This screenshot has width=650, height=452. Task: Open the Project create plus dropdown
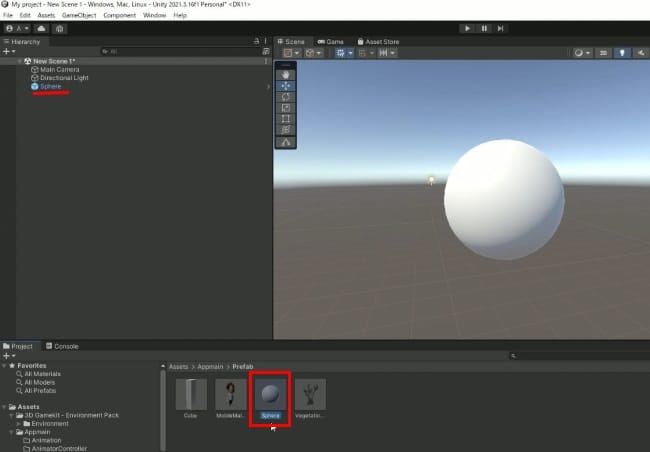[x=9, y=356]
